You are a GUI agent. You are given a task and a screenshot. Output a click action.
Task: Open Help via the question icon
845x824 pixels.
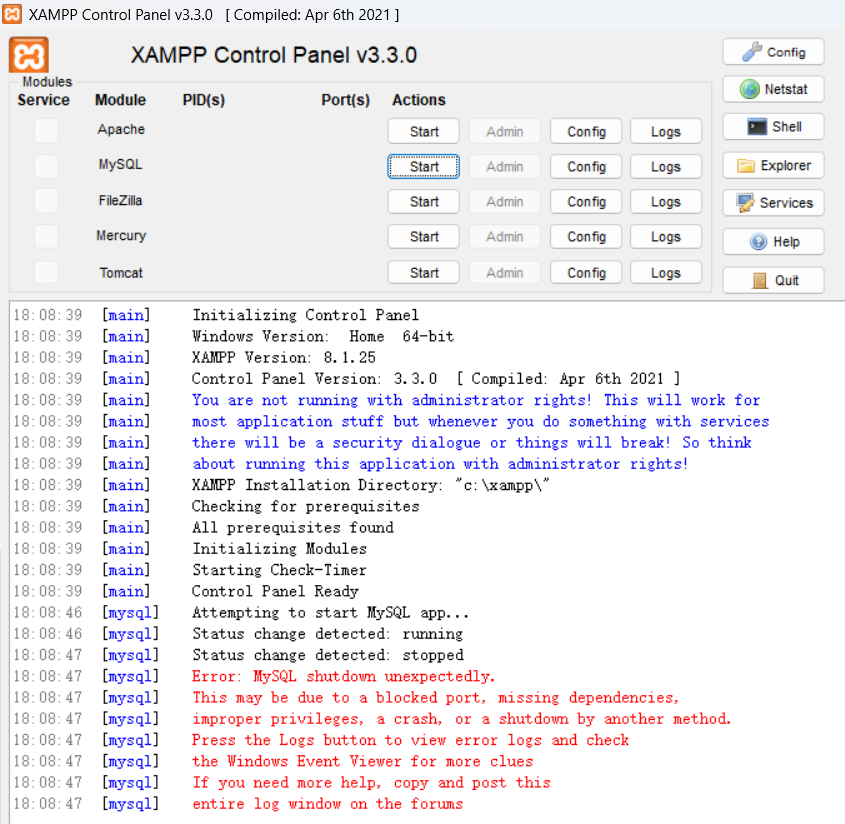[773, 241]
